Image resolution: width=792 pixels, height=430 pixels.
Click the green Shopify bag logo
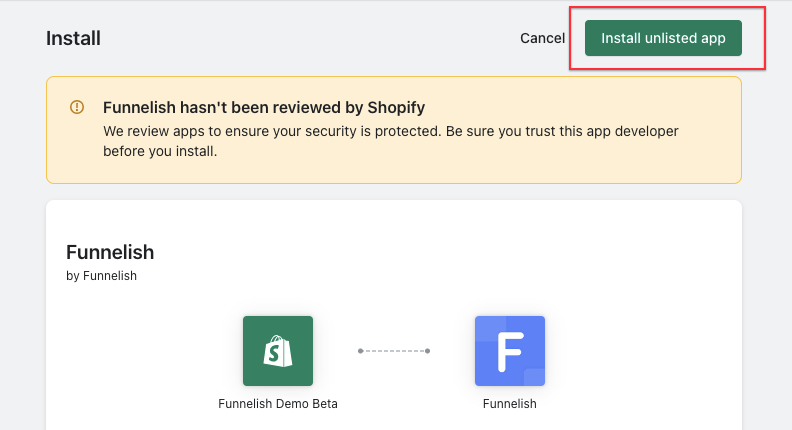pos(278,351)
